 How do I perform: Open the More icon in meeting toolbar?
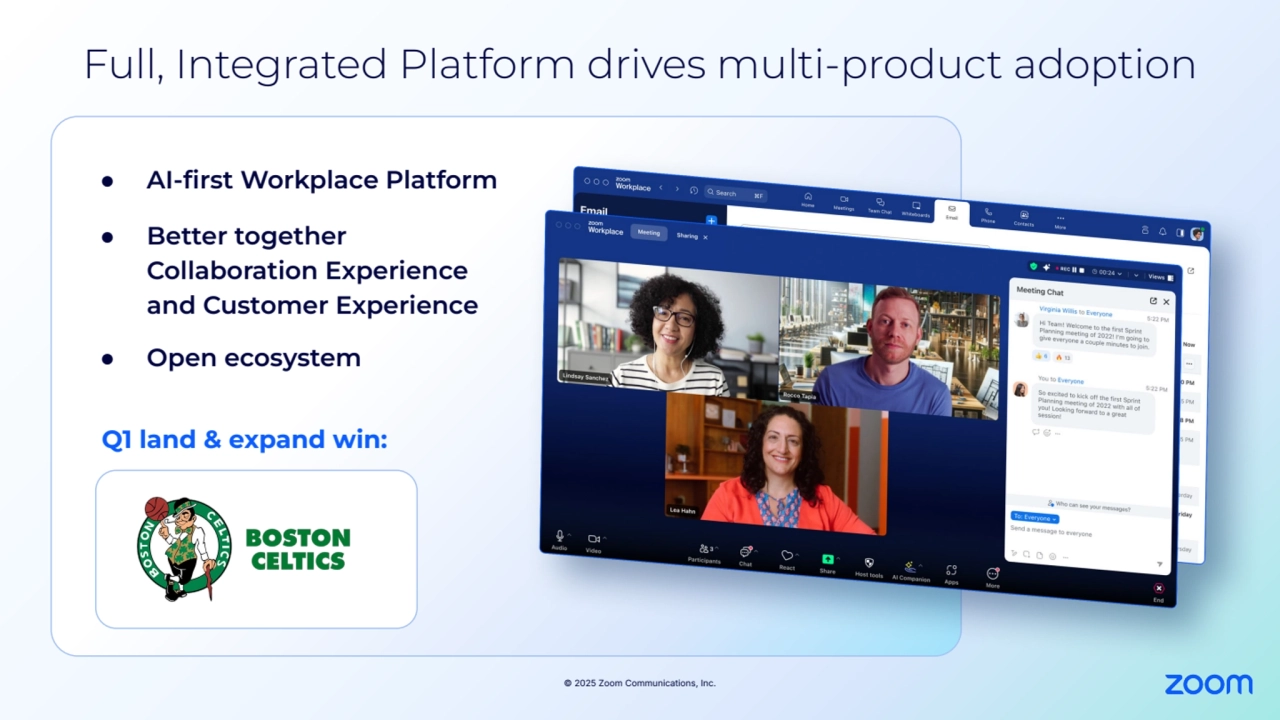click(992, 574)
